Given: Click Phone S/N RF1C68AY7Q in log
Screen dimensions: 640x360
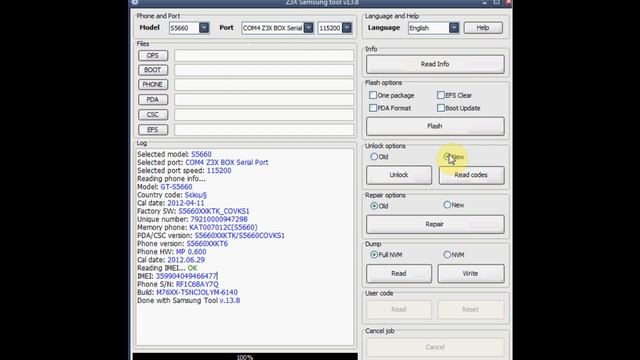Looking at the screenshot, I should tap(178, 284).
